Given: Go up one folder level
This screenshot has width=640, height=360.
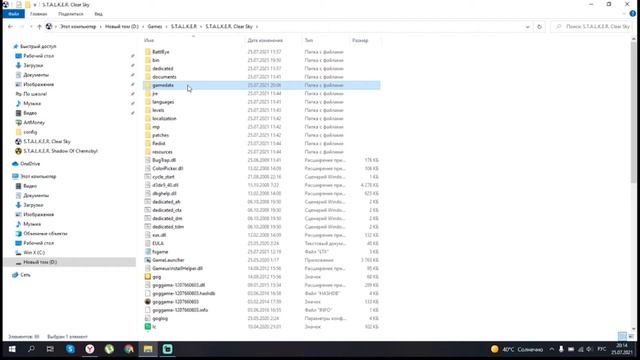Looking at the screenshot, I should tap(39, 27).
